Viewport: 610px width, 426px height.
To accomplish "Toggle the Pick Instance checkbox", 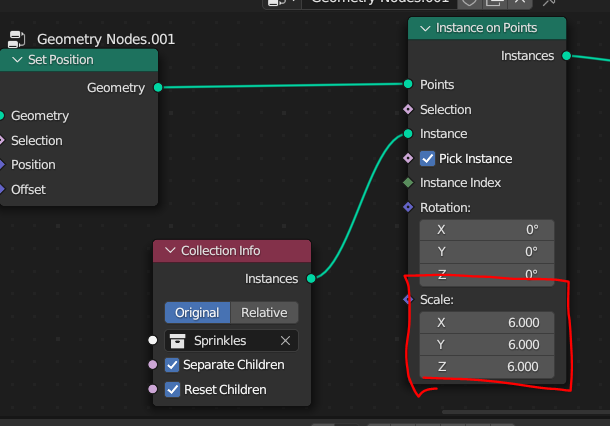I will pos(427,159).
